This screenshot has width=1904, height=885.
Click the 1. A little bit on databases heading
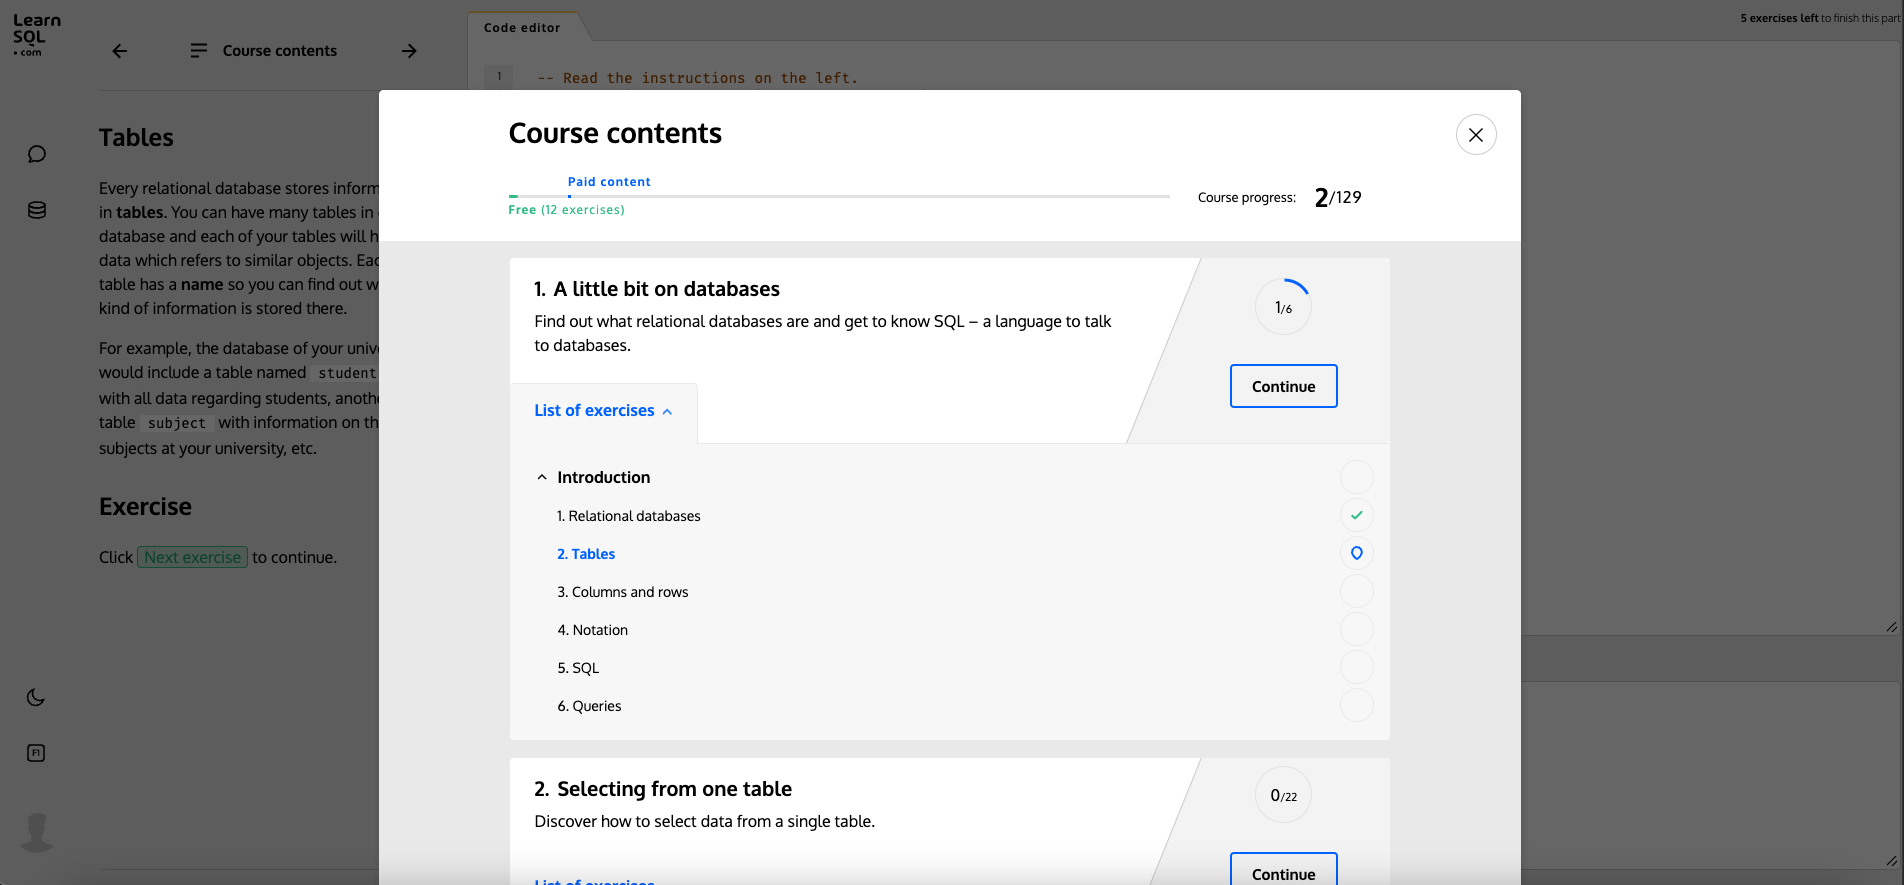pos(657,289)
